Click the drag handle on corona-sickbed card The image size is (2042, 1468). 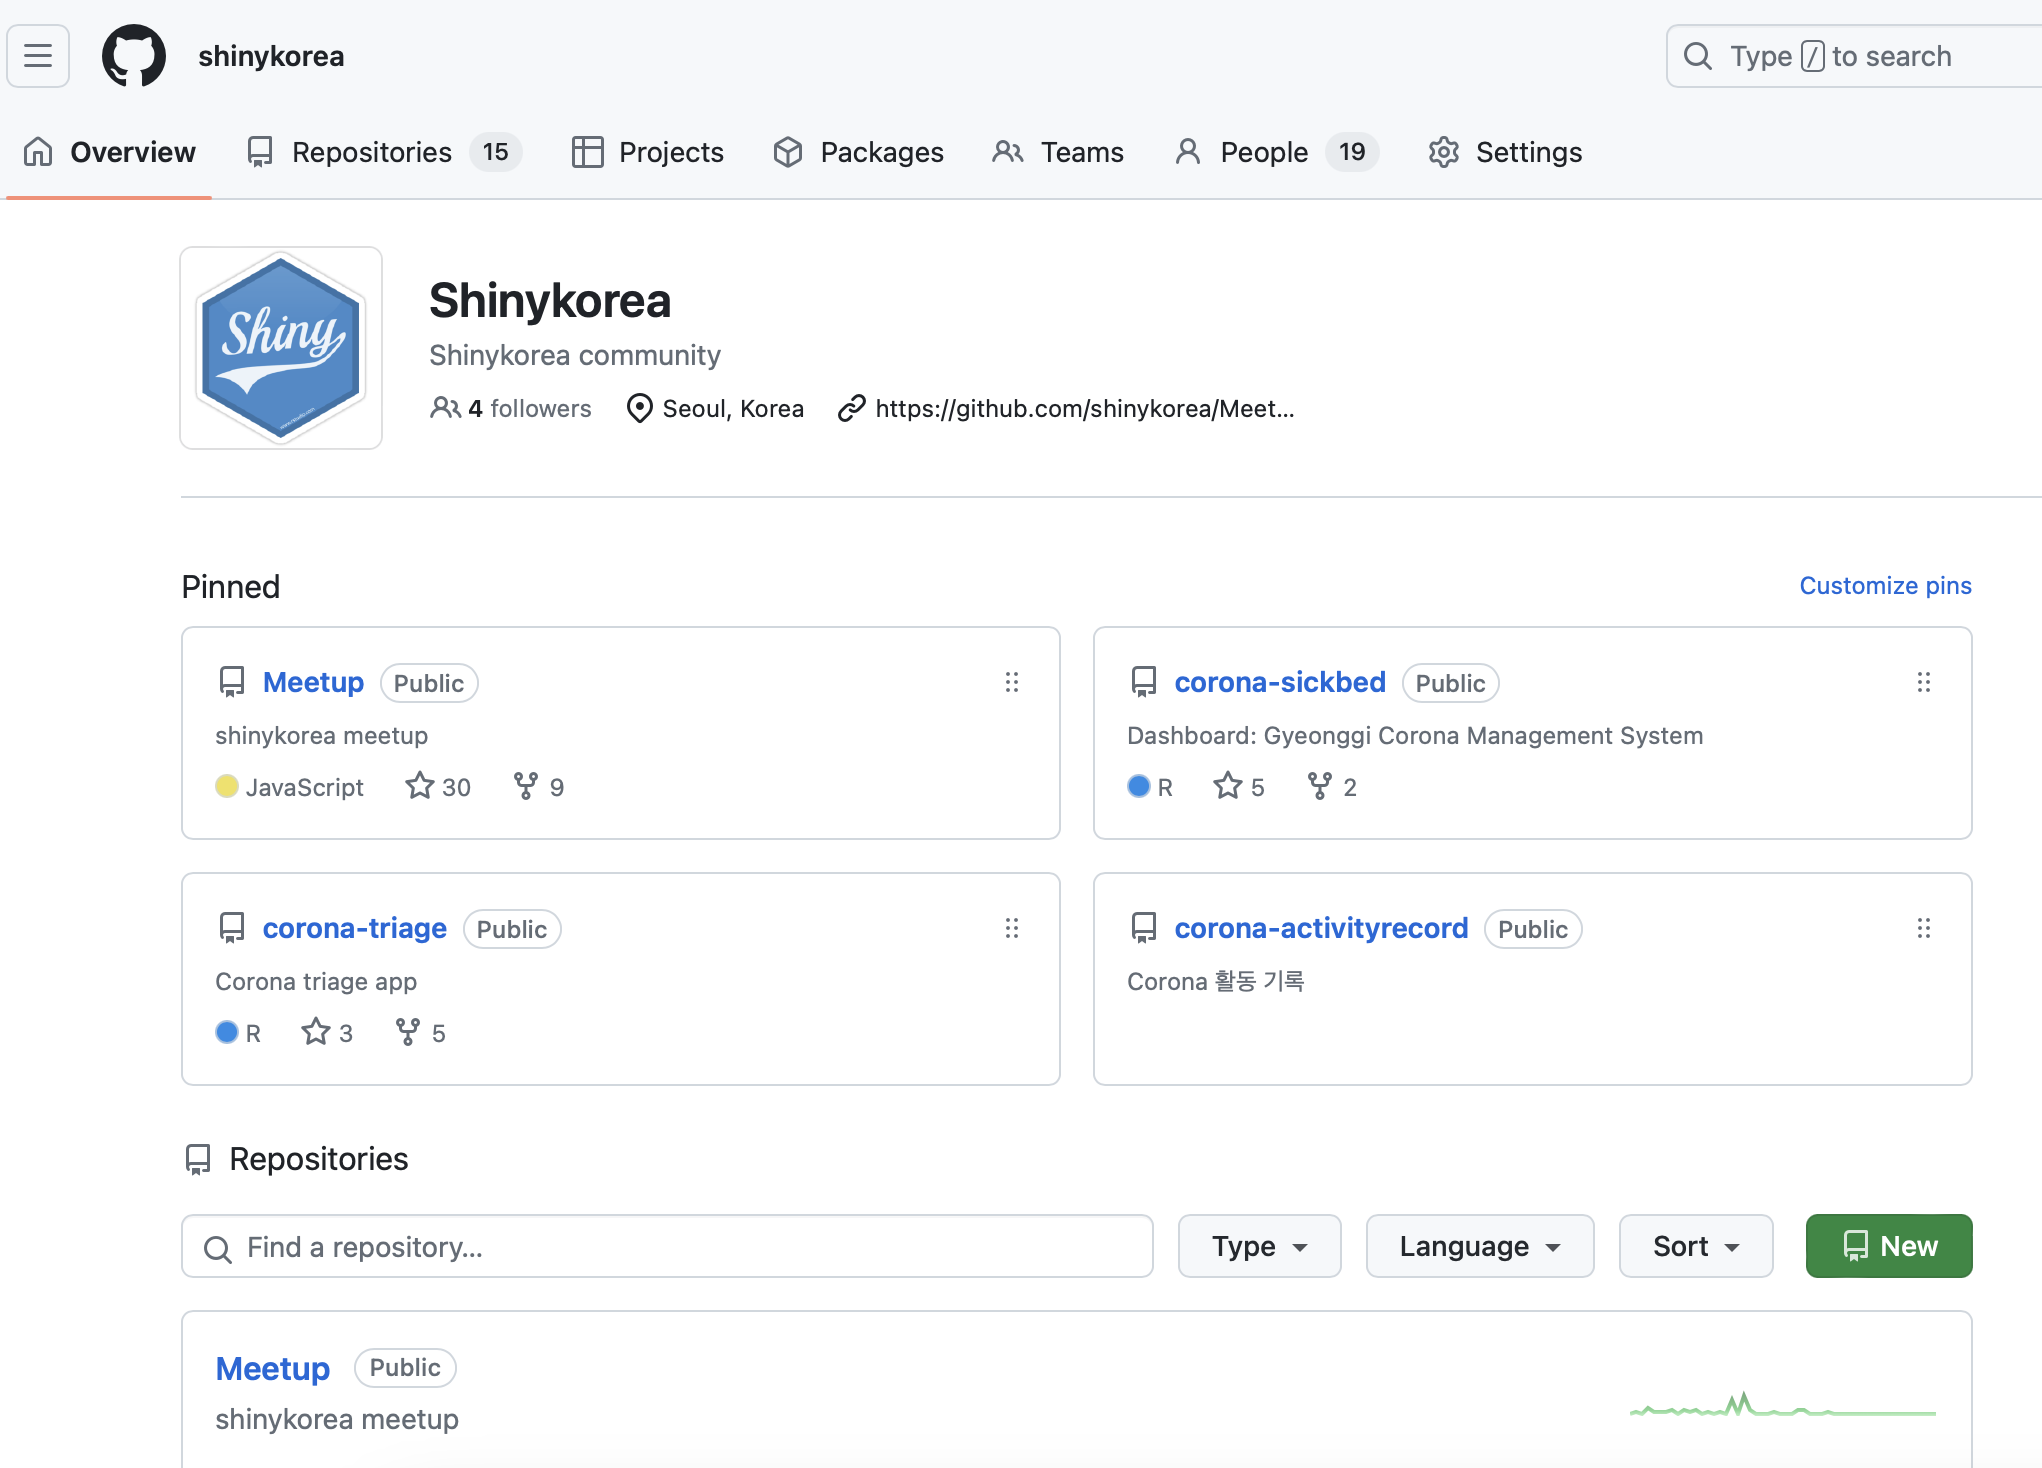tap(1923, 682)
